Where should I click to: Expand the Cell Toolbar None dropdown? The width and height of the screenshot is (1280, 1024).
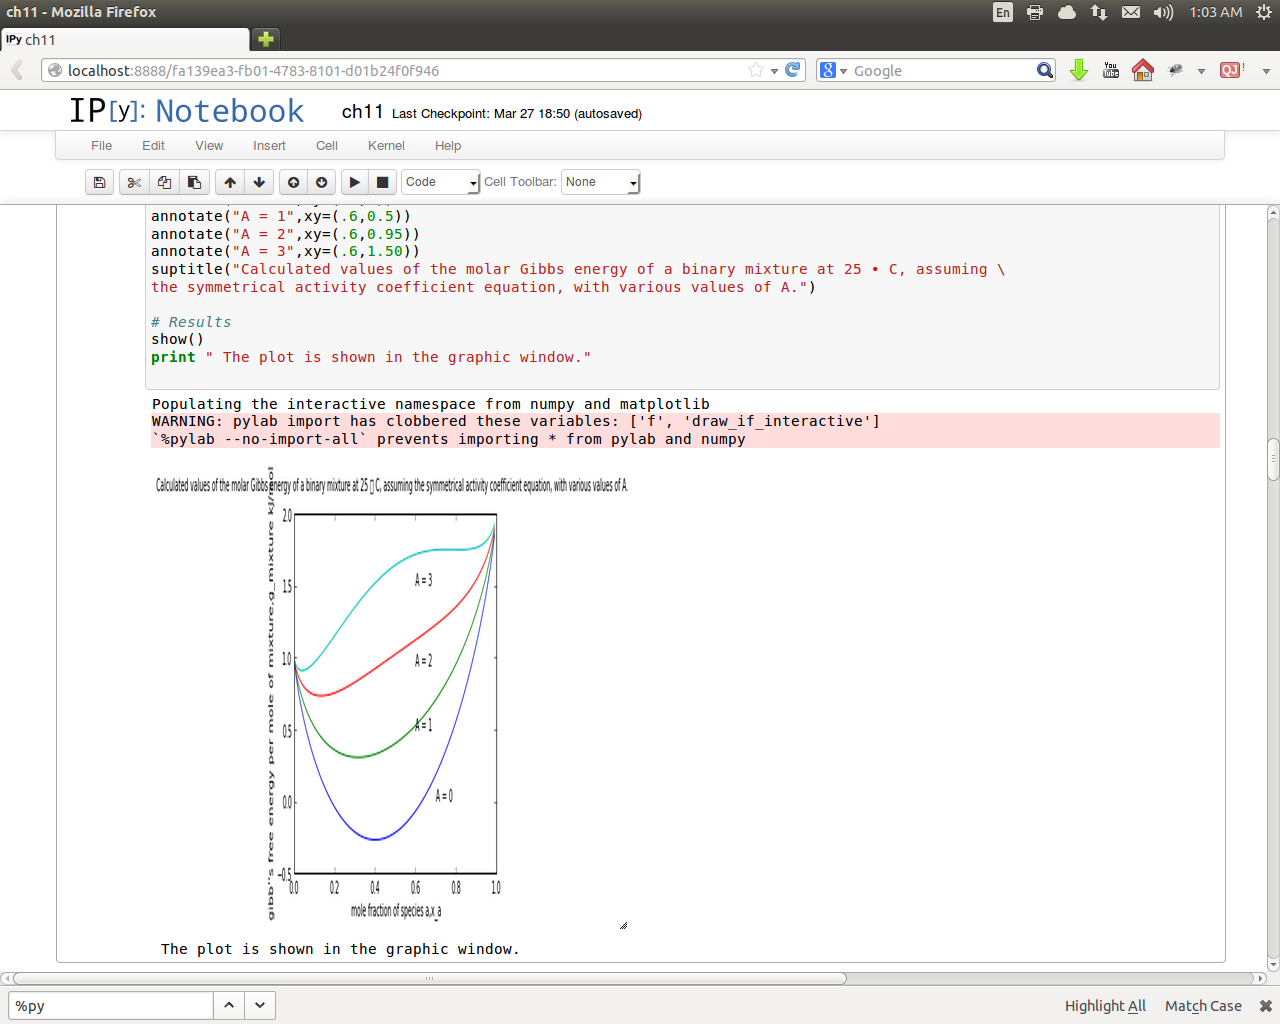pos(600,182)
